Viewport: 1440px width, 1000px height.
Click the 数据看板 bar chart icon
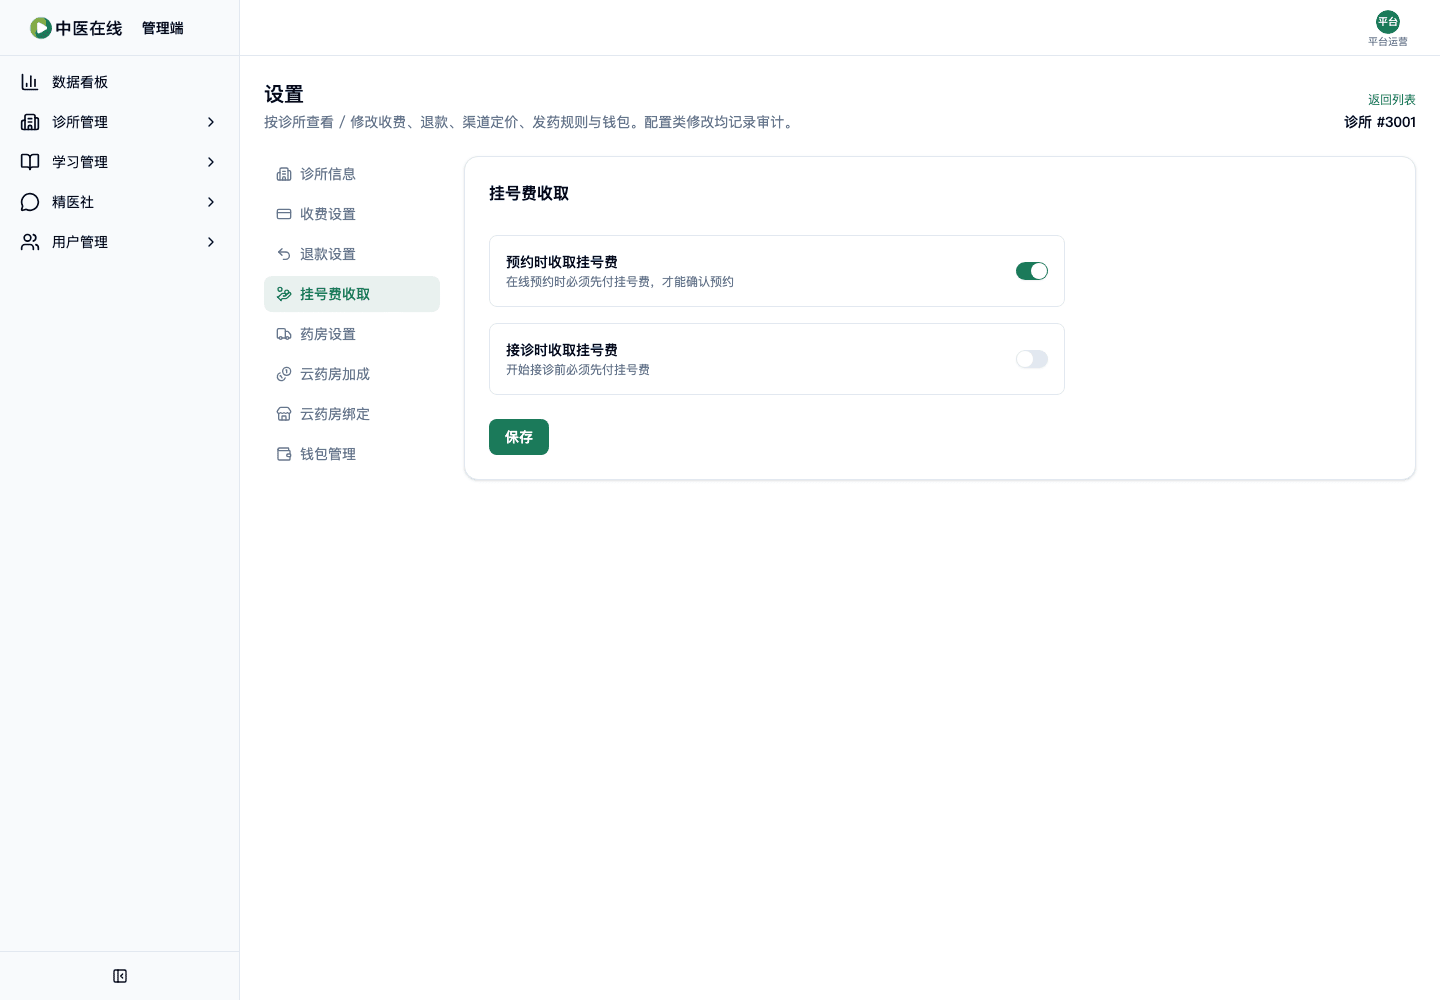(30, 82)
